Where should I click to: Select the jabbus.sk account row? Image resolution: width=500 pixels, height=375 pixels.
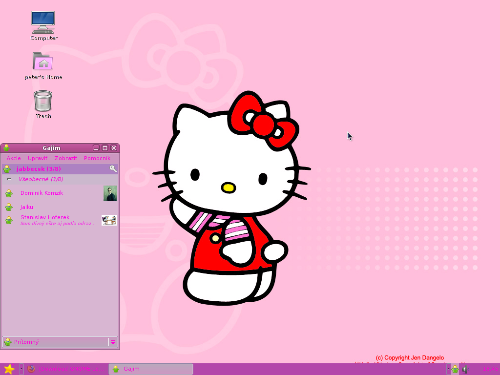(60, 169)
